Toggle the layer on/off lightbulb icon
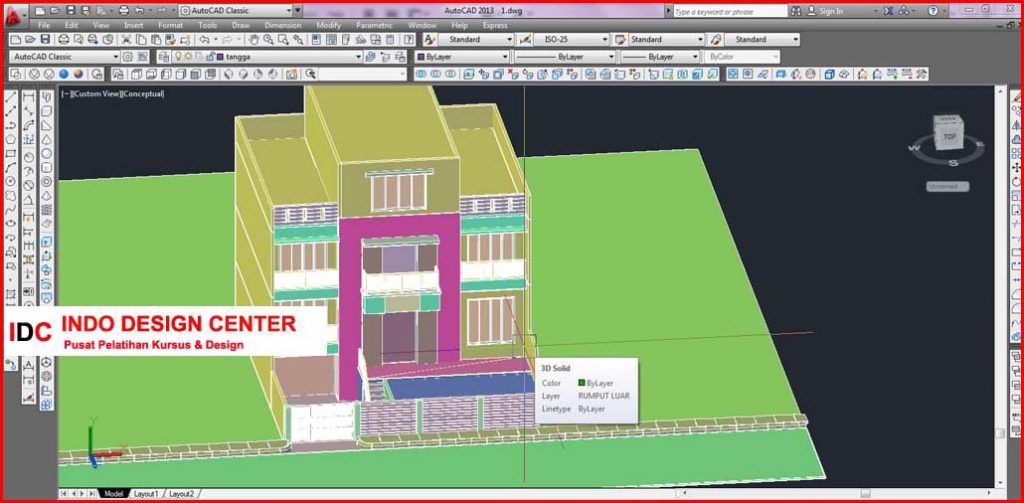 pyautogui.click(x=178, y=57)
